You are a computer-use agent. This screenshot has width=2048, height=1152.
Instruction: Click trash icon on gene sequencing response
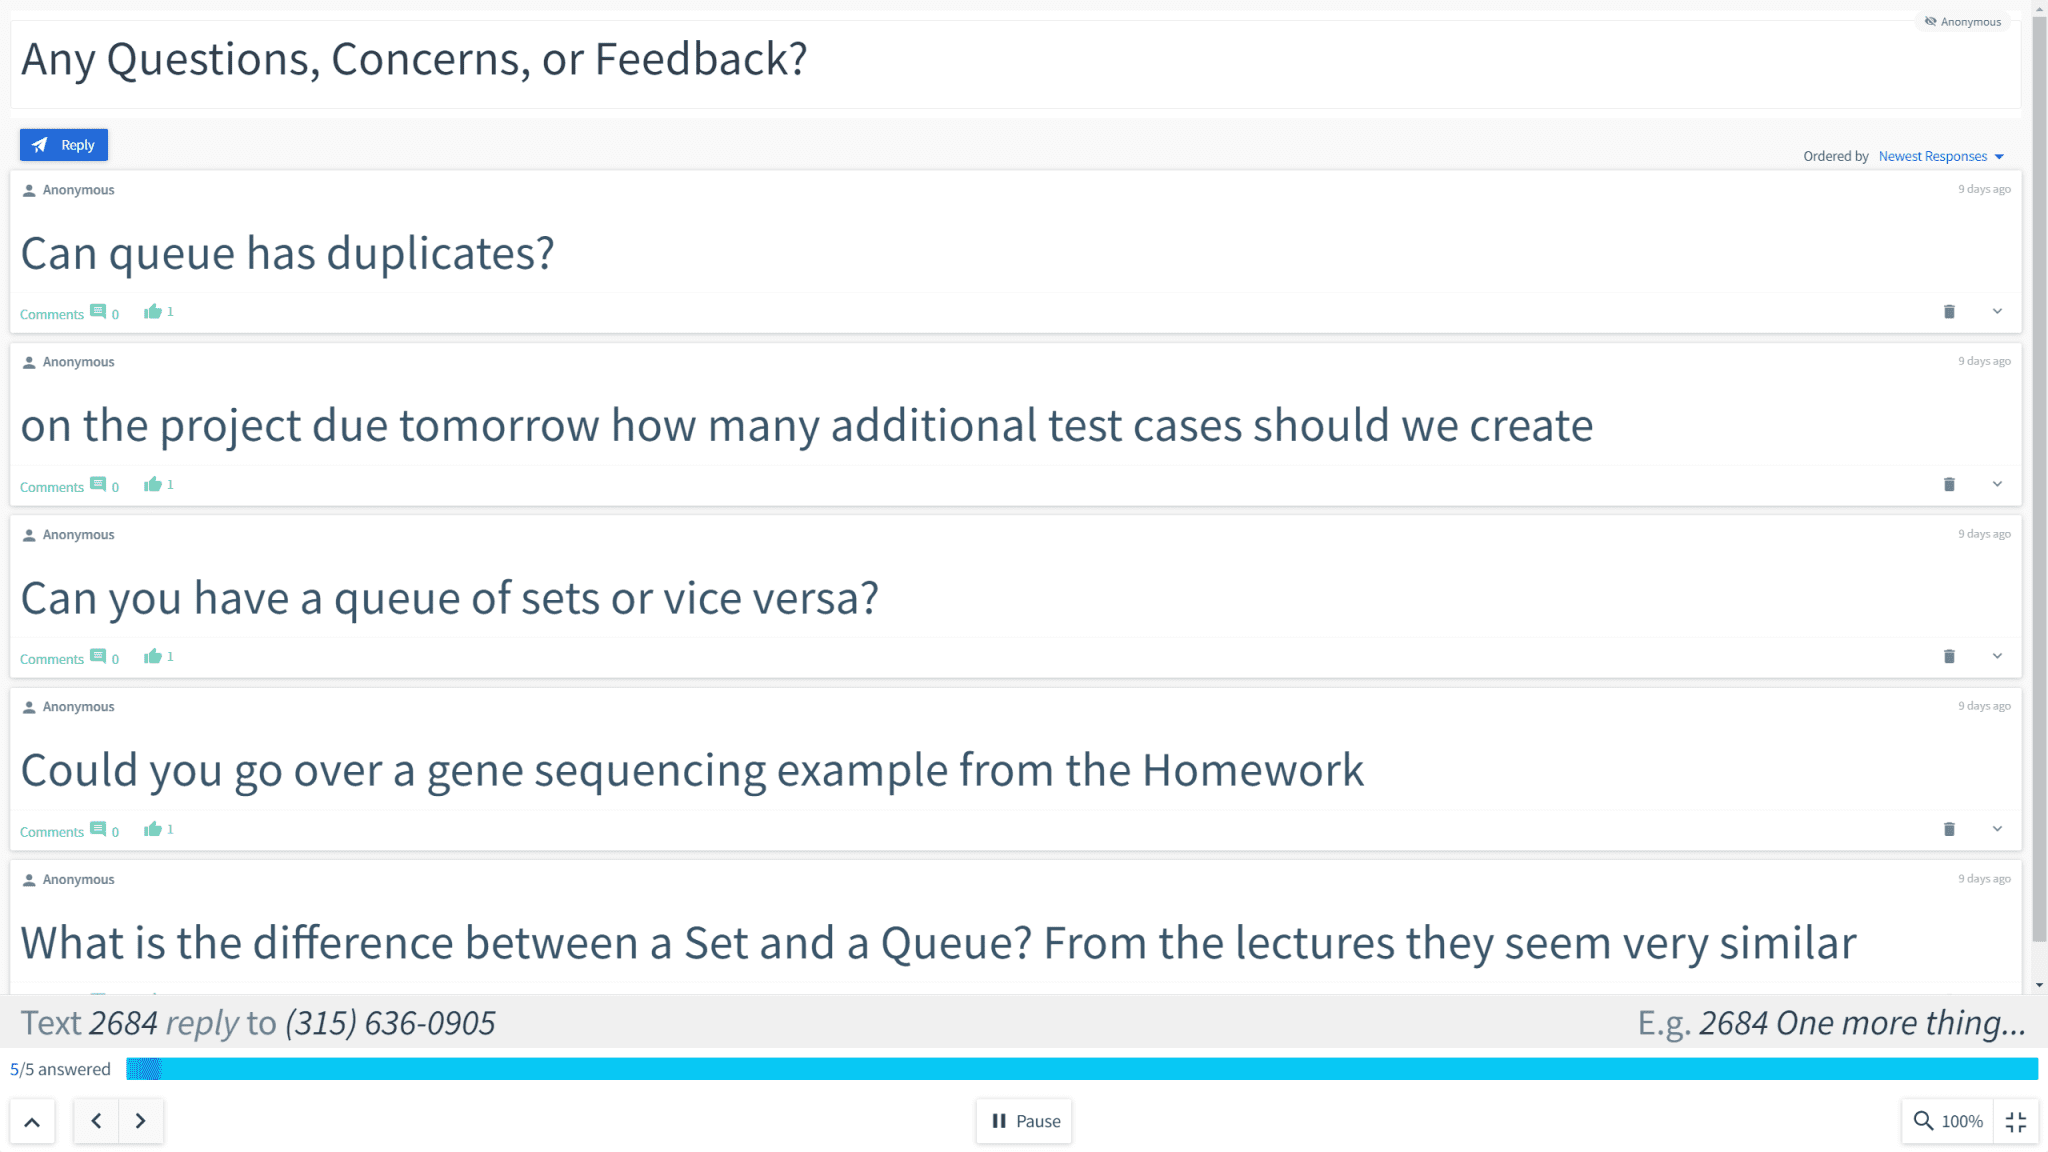point(1949,829)
